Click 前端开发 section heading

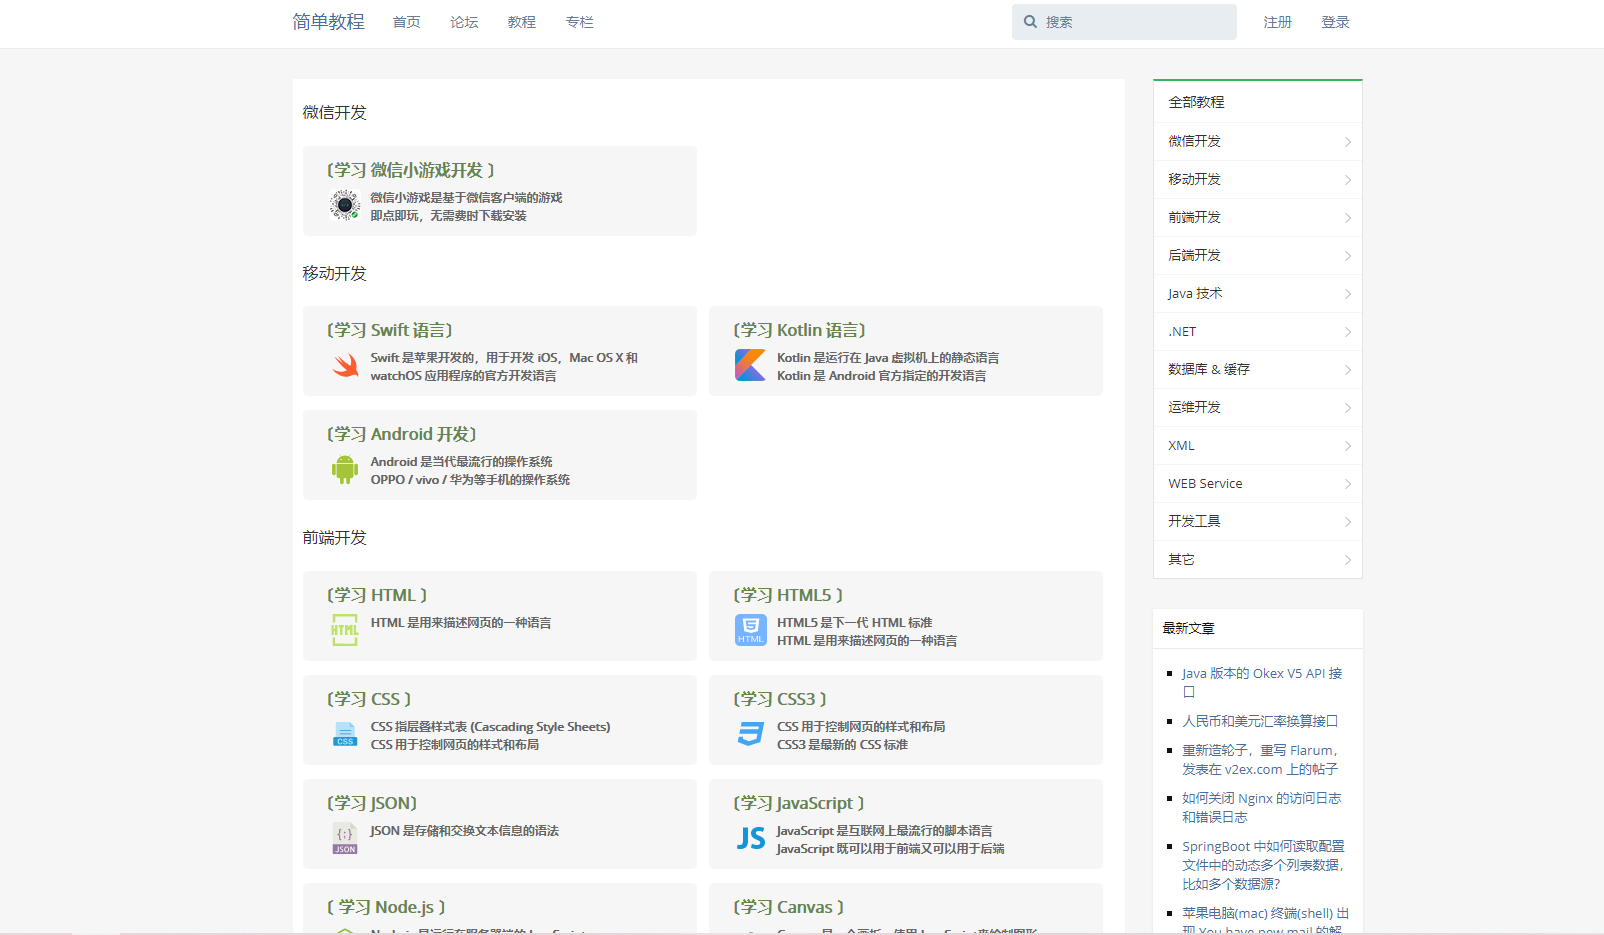pyautogui.click(x=335, y=538)
